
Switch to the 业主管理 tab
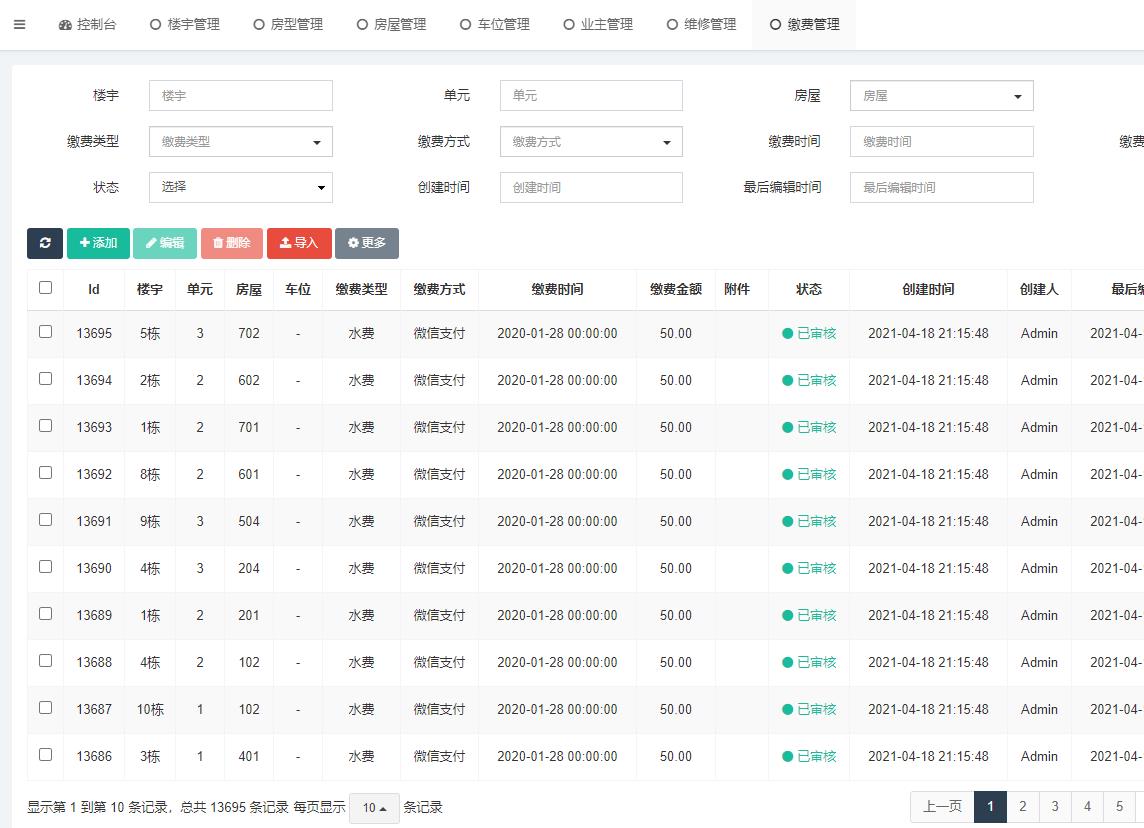pyautogui.click(x=598, y=25)
